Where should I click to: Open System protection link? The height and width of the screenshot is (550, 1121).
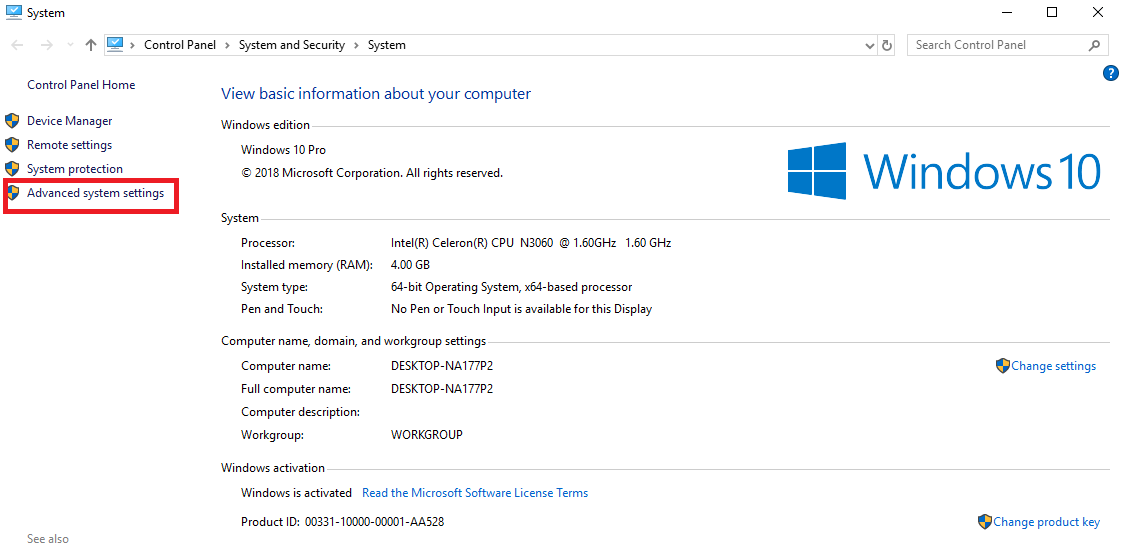[x=74, y=169]
